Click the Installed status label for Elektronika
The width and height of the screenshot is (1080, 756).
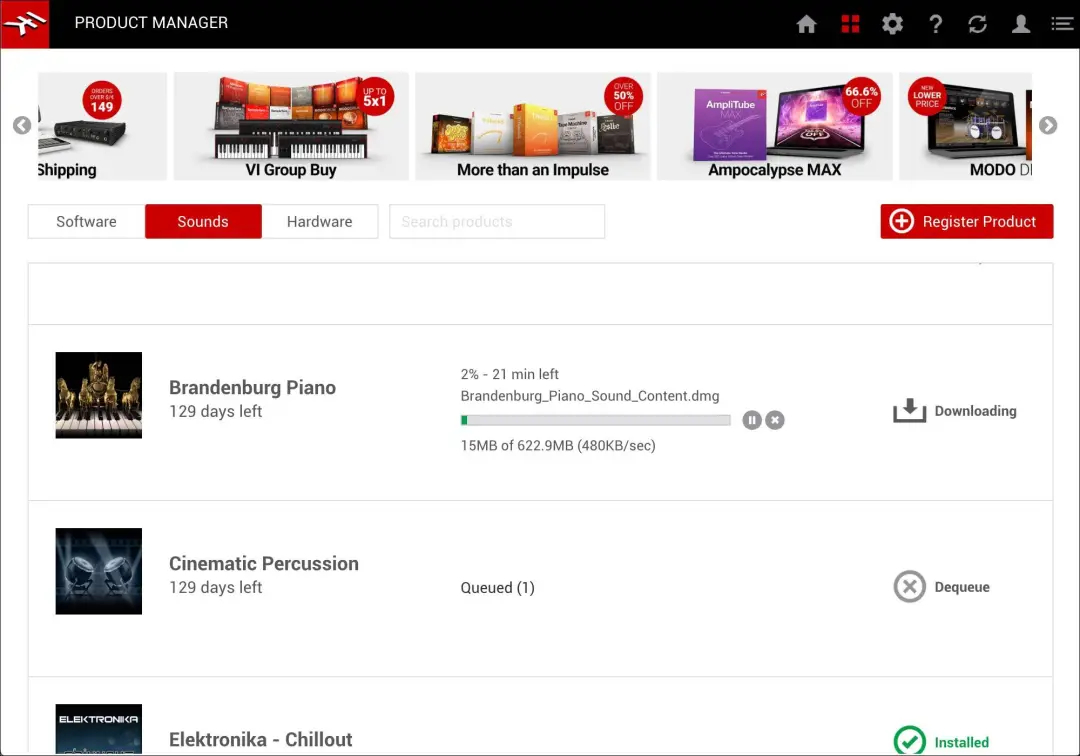tap(962, 742)
